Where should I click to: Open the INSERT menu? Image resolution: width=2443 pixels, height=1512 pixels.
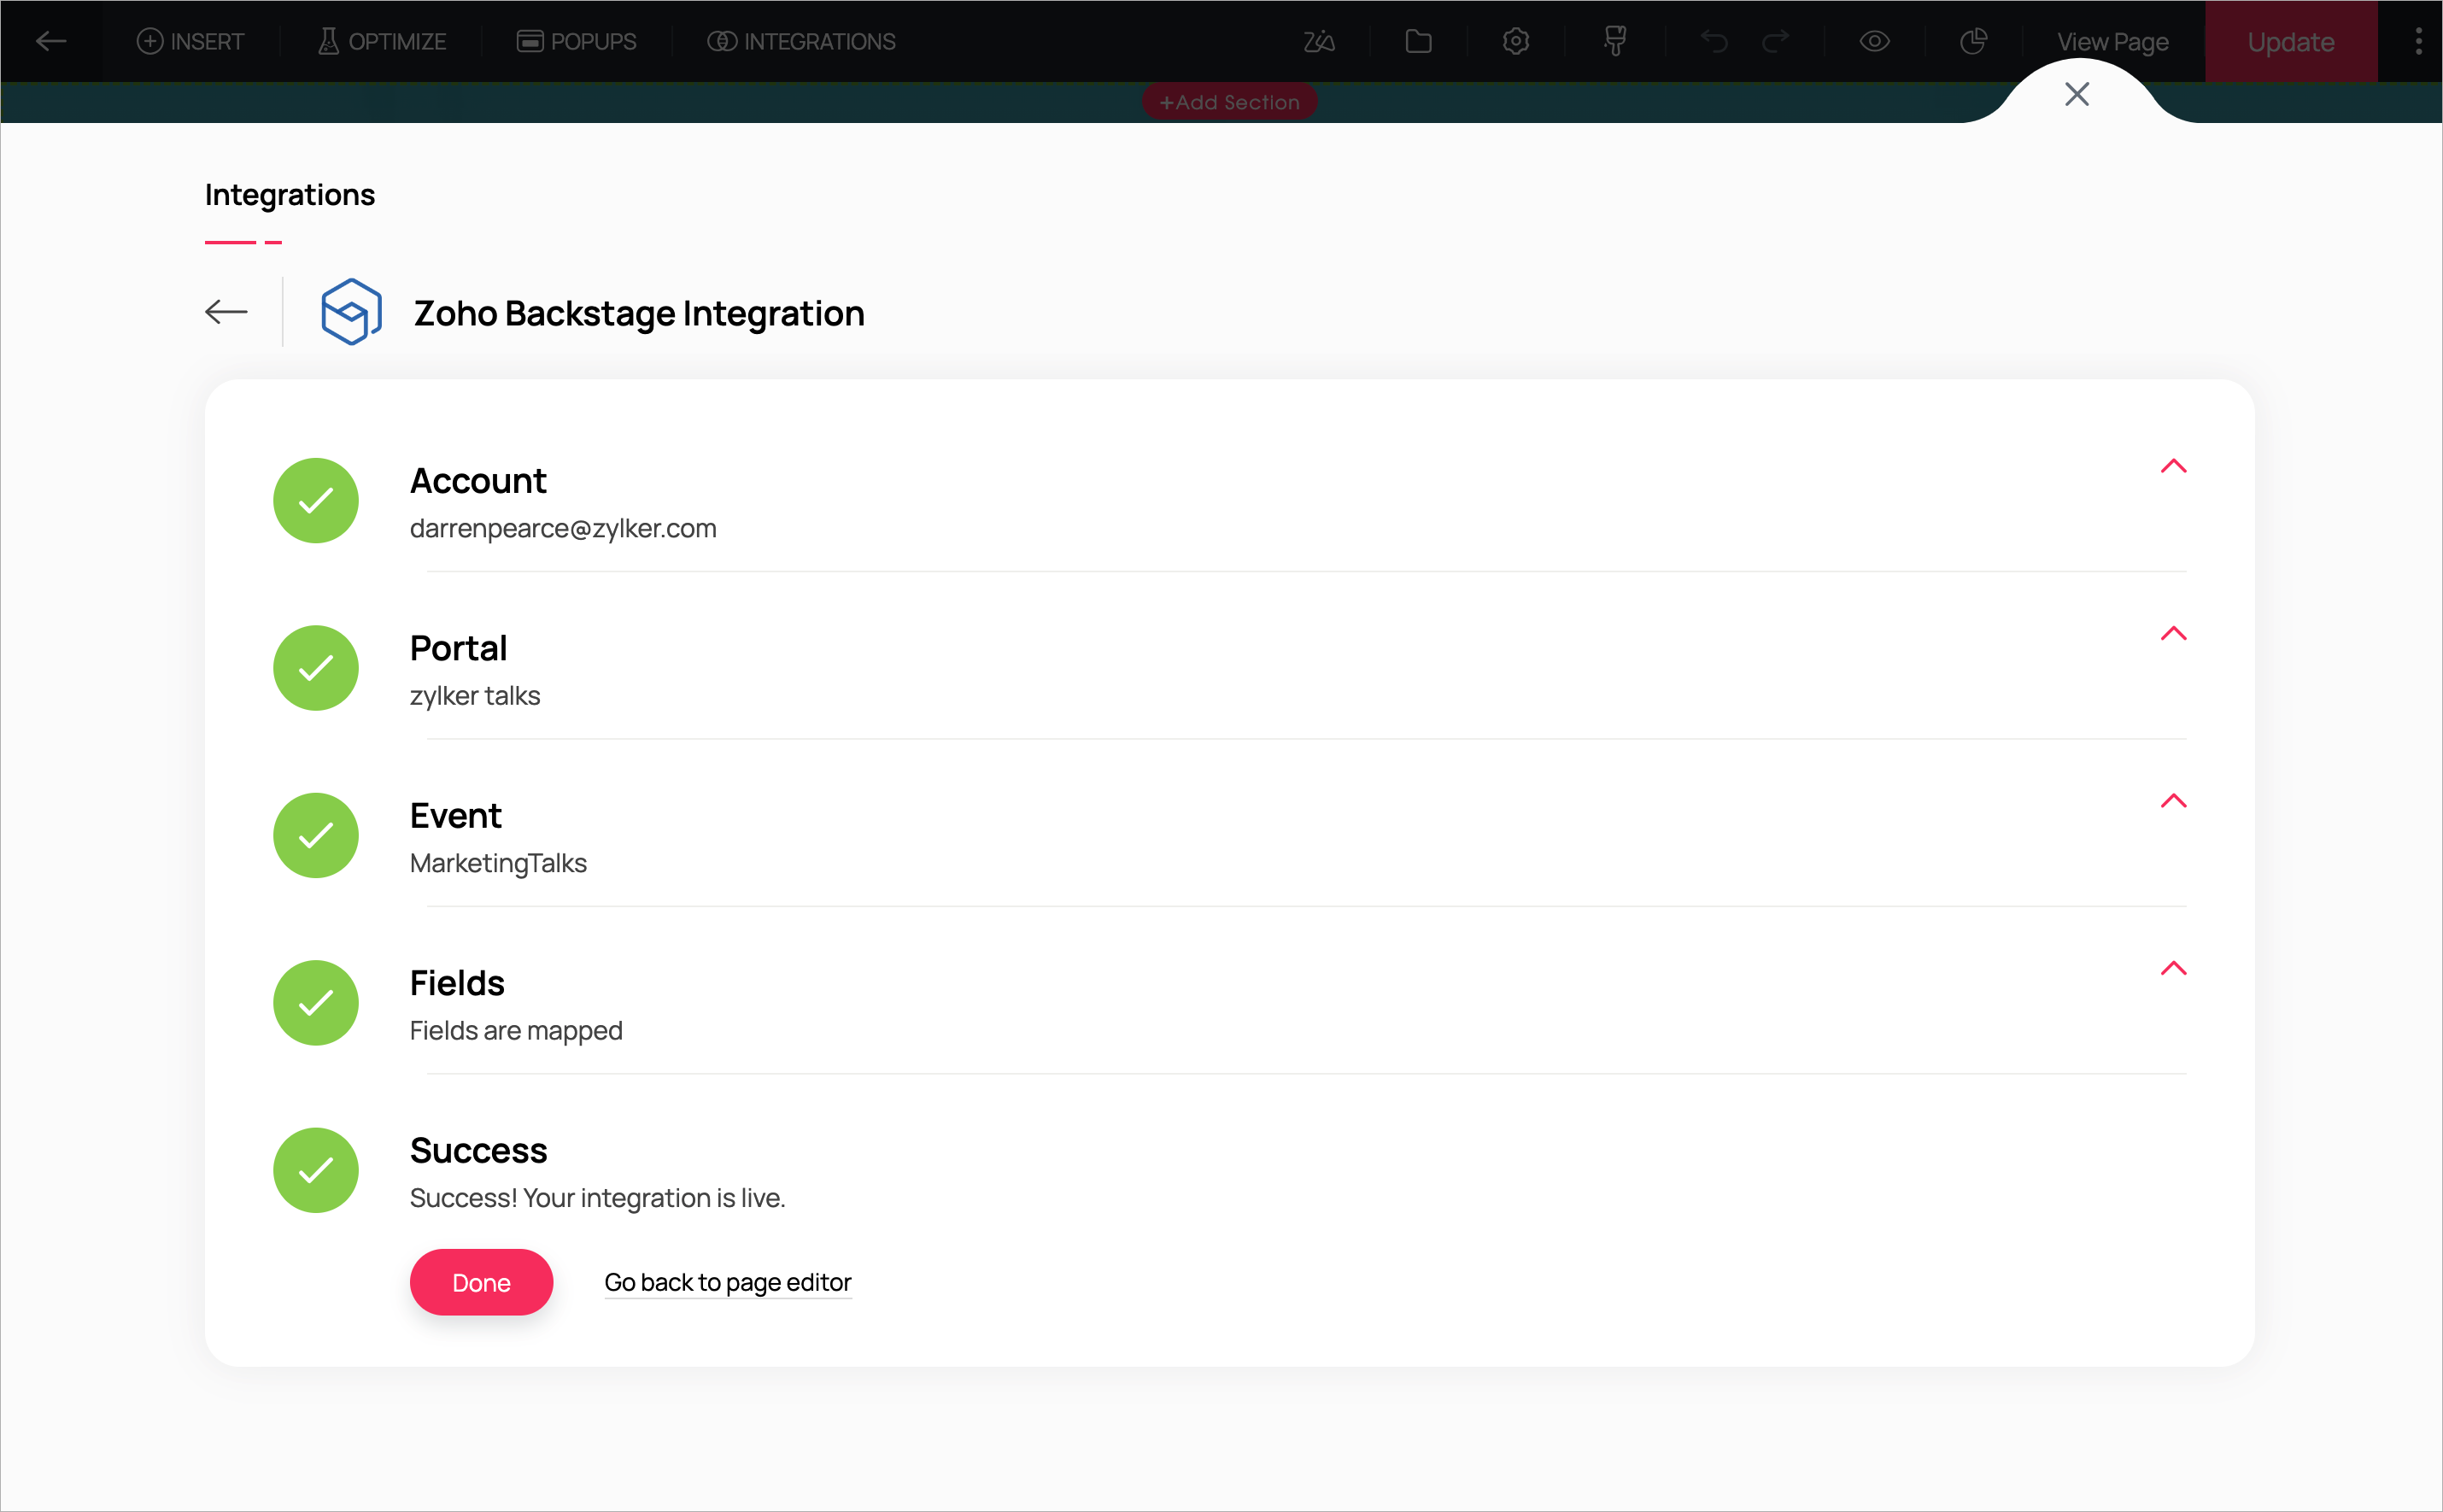pos(190,41)
